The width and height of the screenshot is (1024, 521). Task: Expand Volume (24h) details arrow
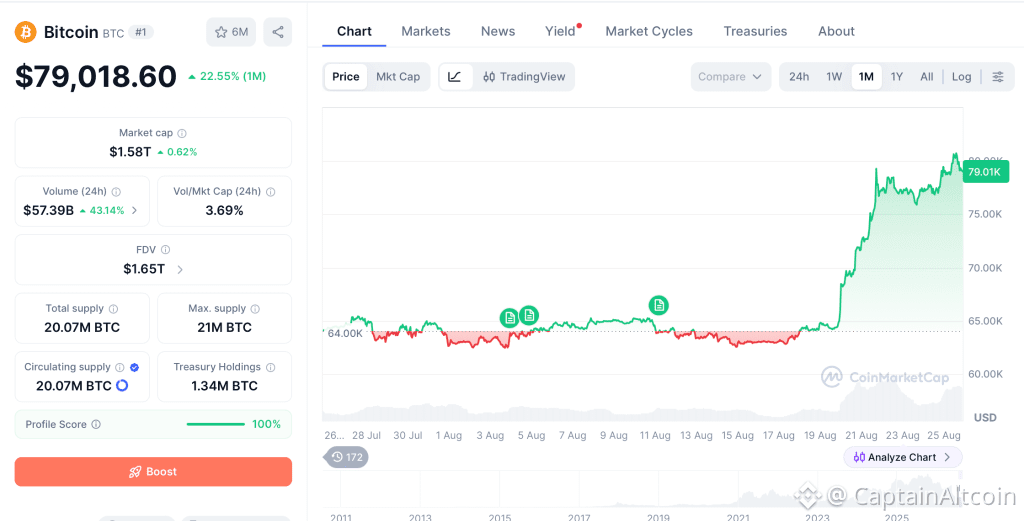pyautogui.click(x=135, y=210)
